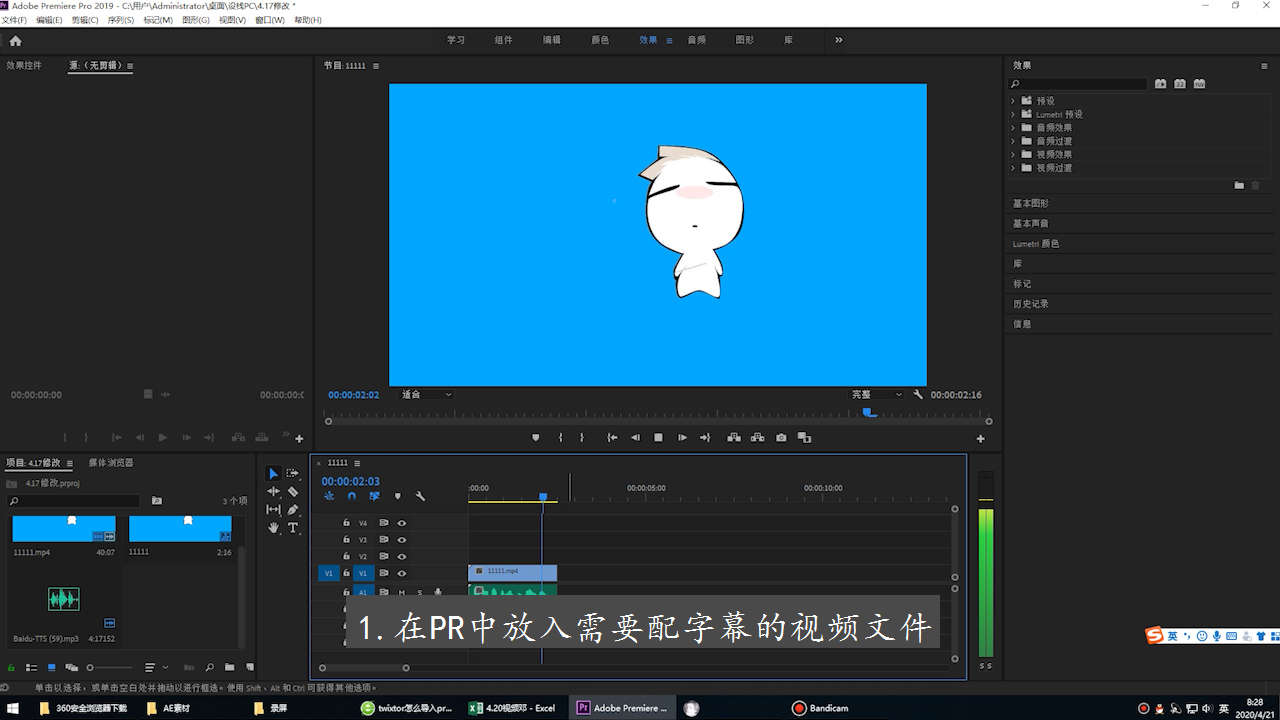Screen dimensions: 1280x720
Task: Click Export Frame camera icon
Action: pos(781,438)
